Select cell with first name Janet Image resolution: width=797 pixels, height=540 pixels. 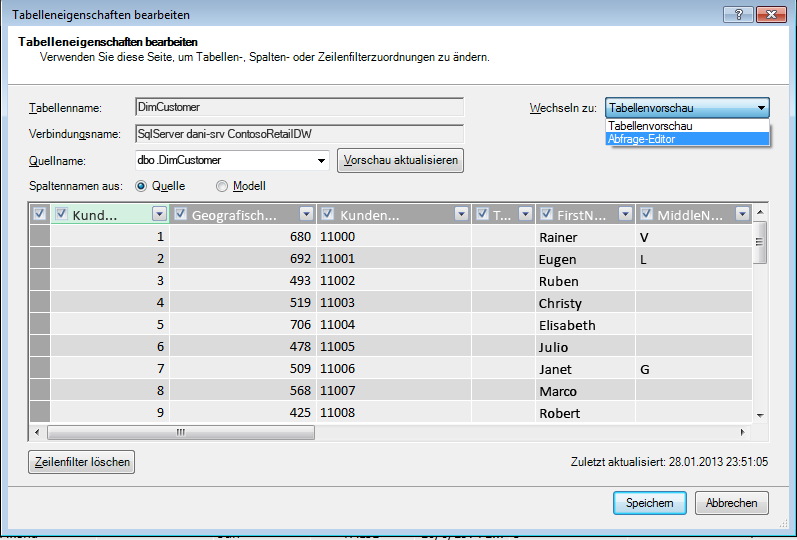tap(586, 368)
